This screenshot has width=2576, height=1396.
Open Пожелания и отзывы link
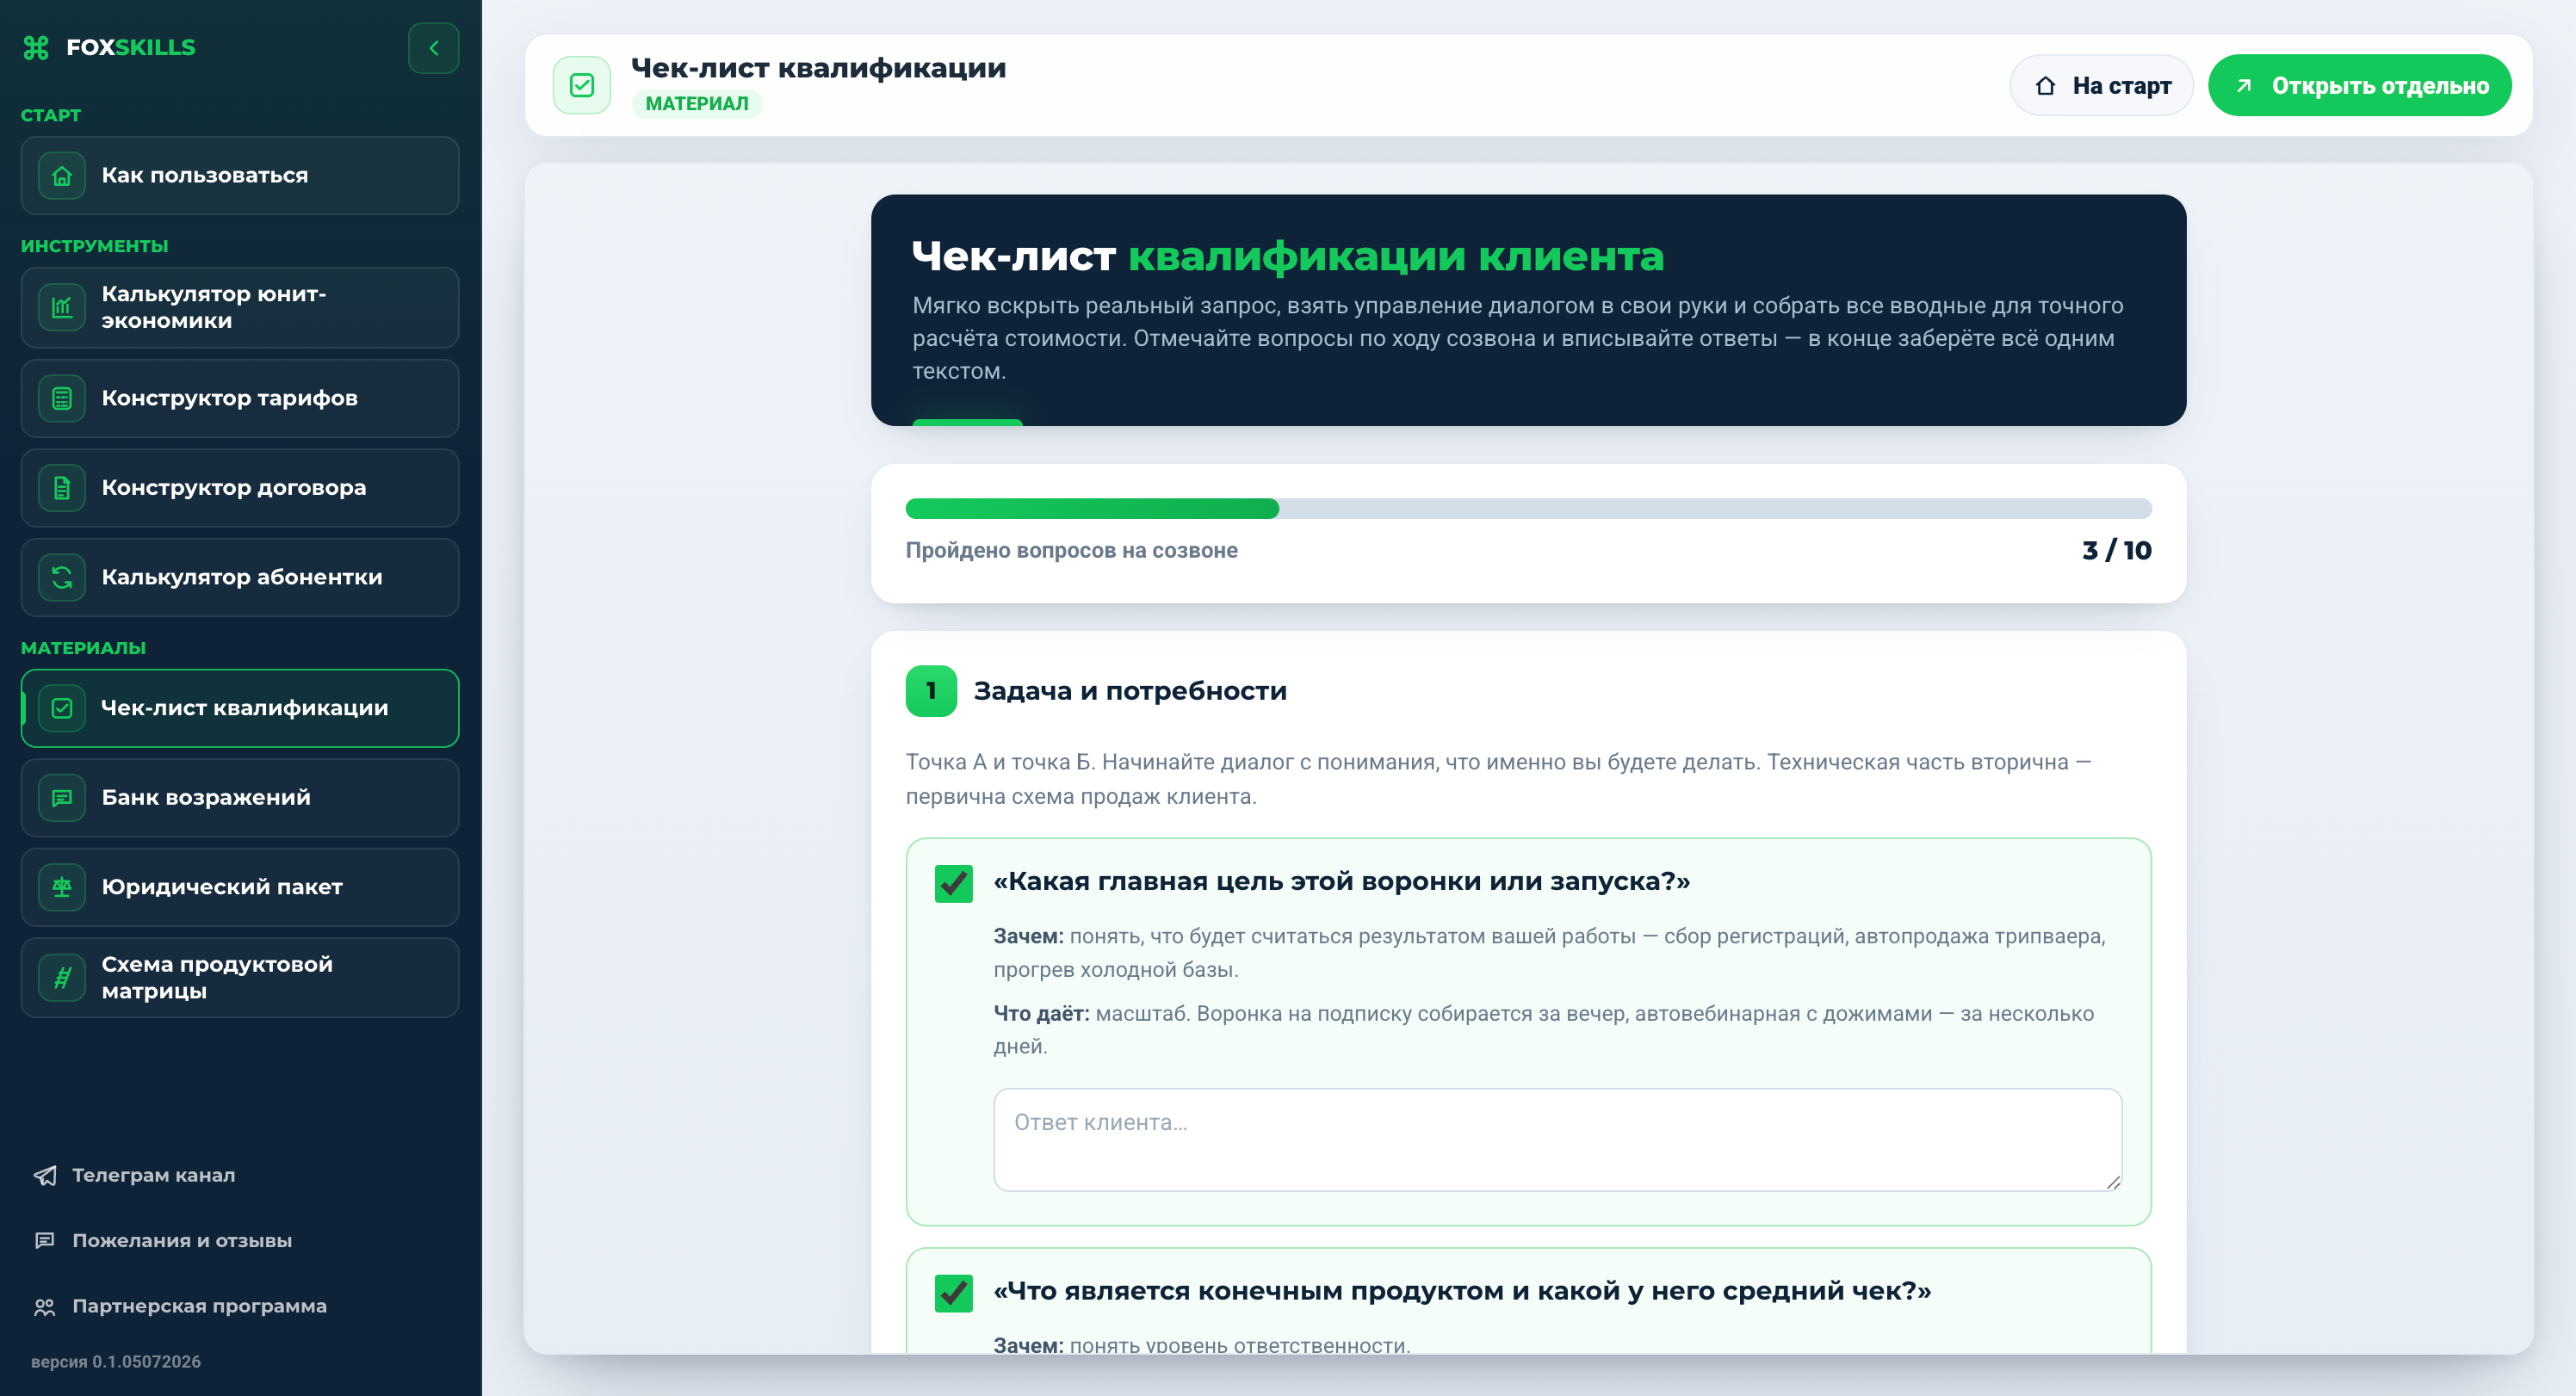182,1240
